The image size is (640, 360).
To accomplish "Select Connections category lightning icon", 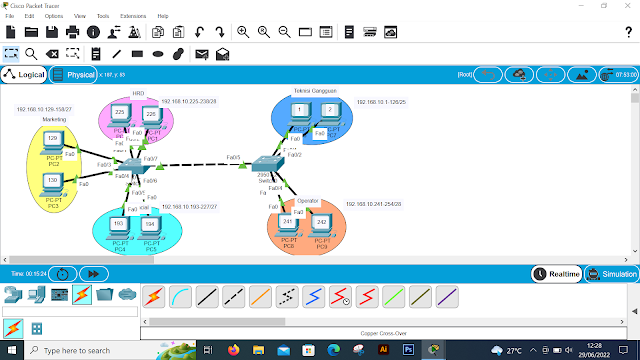I will click(x=82, y=295).
